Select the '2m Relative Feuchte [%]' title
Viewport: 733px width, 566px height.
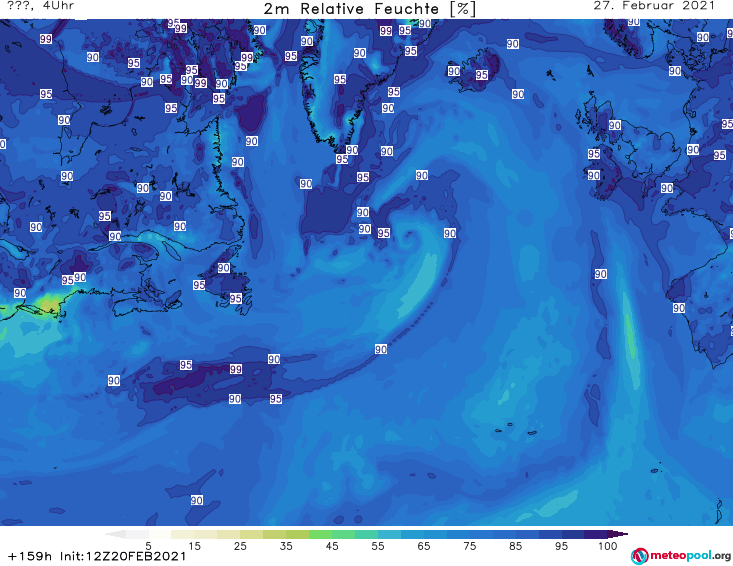click(369, 9)
